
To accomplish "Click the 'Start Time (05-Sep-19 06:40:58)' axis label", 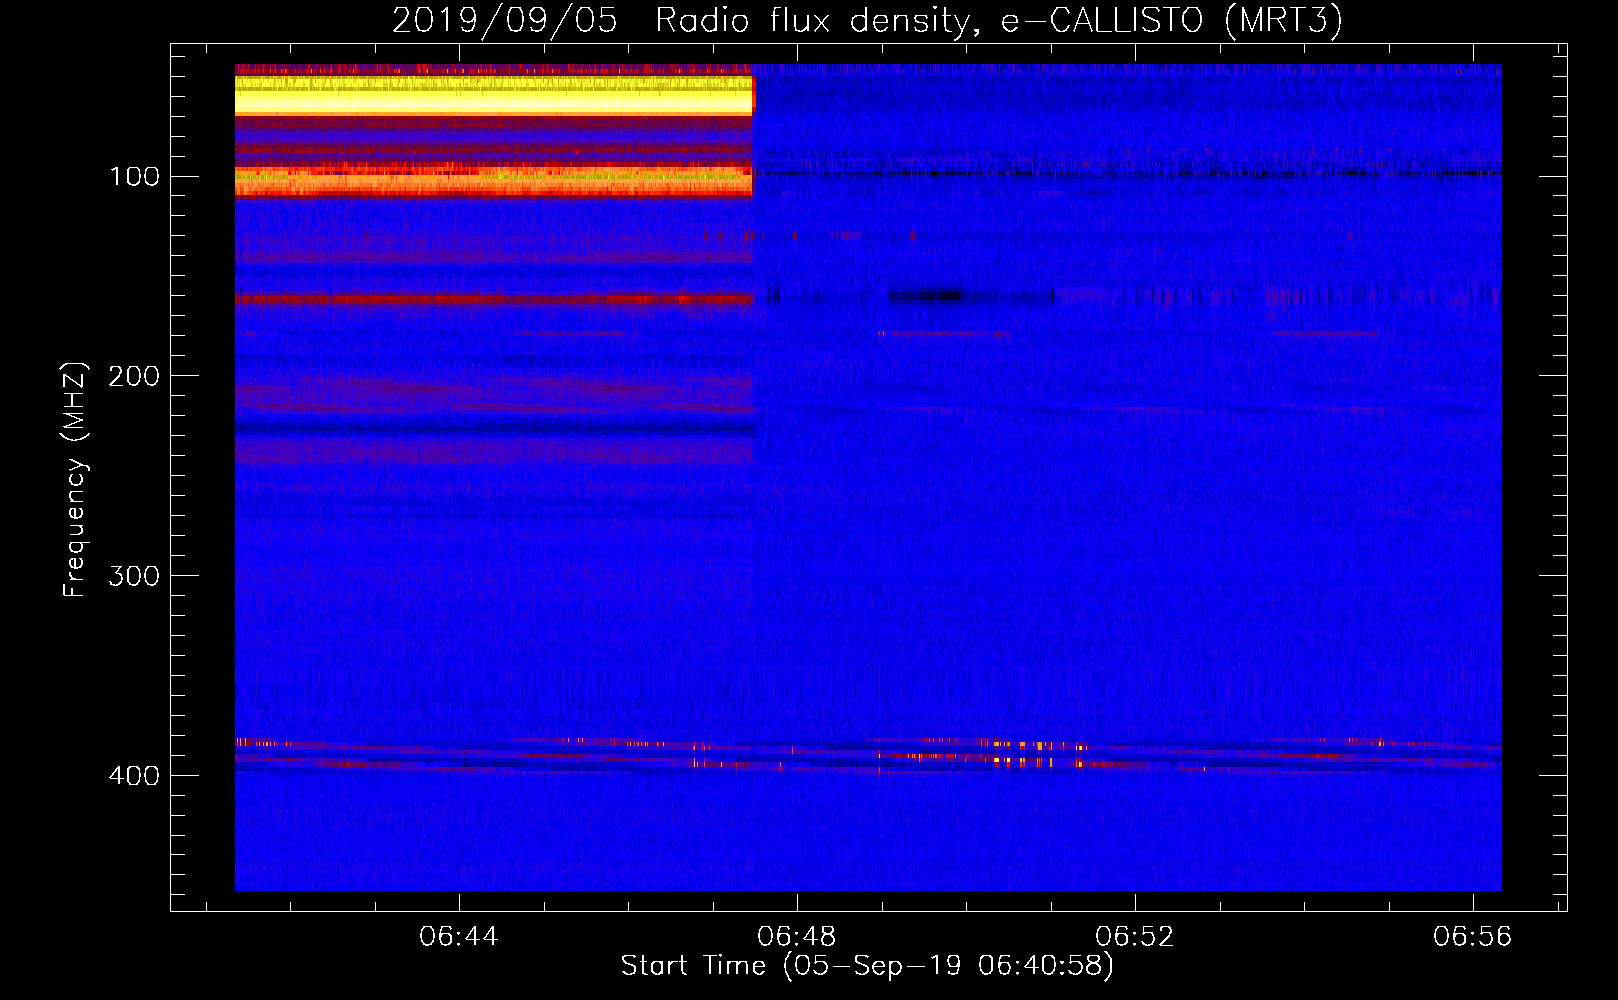I will (867, 966).
